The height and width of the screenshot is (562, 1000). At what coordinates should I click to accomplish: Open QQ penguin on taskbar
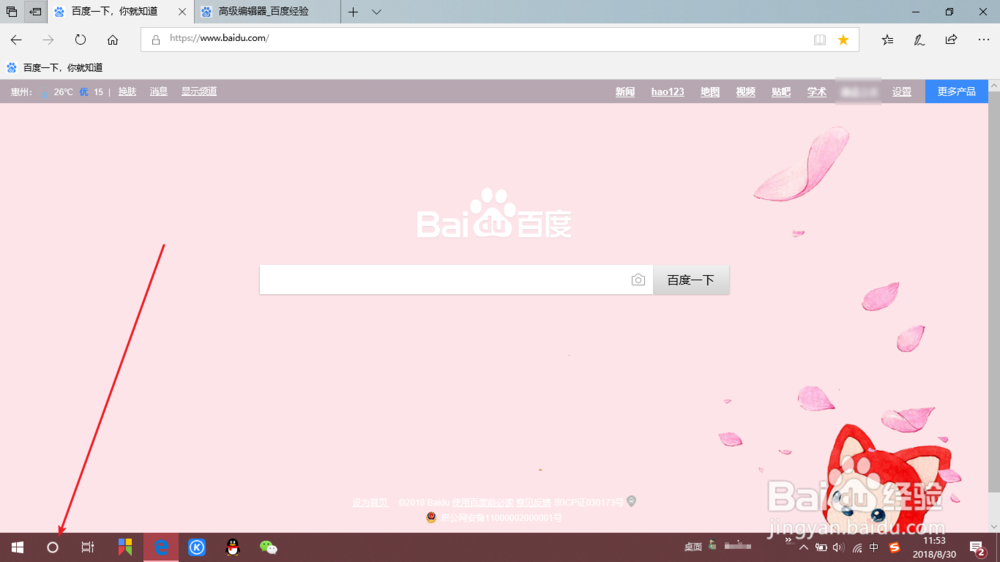click(x=233, y=547)
